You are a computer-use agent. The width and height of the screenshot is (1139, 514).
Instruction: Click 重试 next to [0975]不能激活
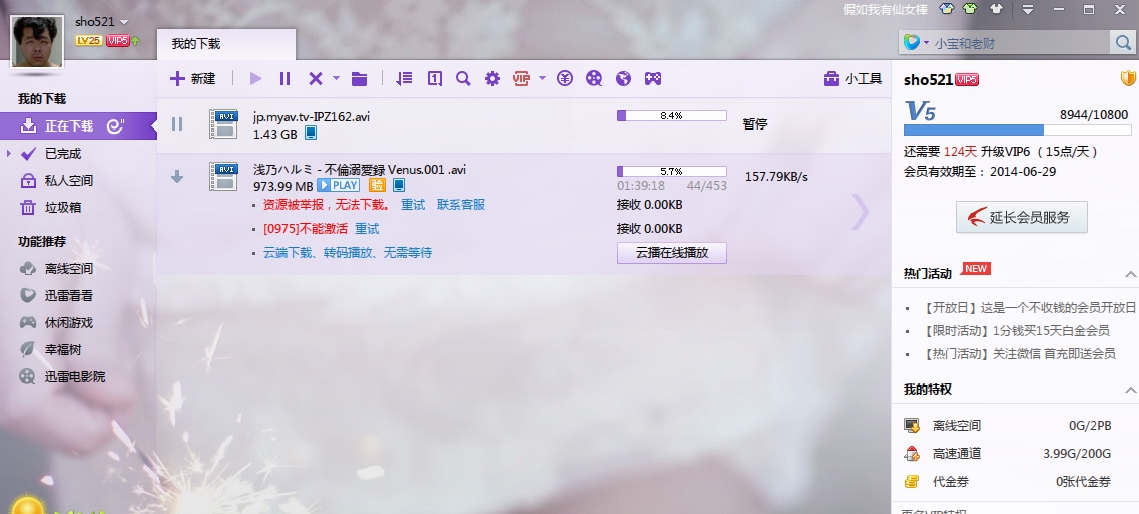(x=367, y=229)
